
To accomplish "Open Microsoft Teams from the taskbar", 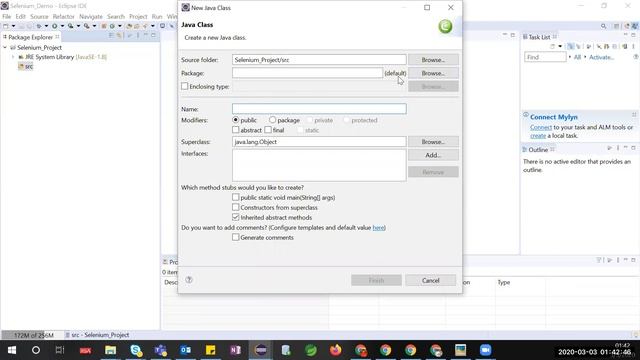I will pyautogui.click(x=161, y=350).
